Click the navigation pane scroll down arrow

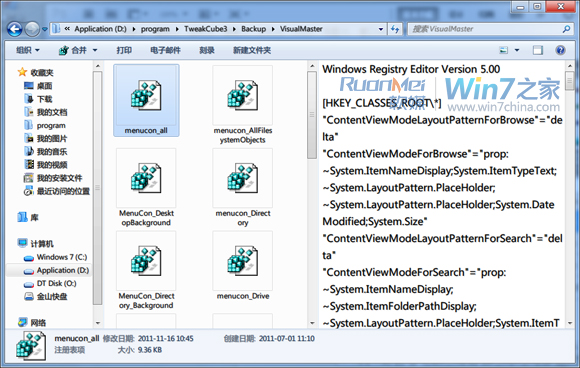[x=98, y=323]
